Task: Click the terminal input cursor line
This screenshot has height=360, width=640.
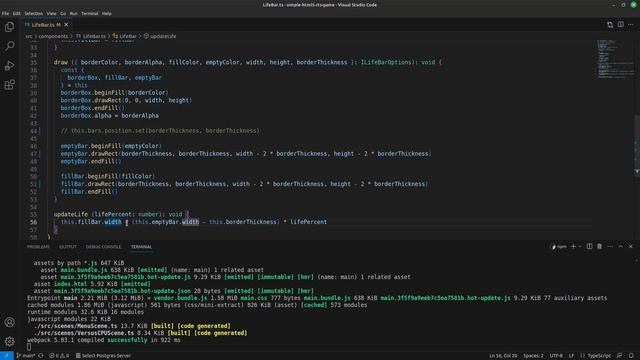Action: point(29,347)
